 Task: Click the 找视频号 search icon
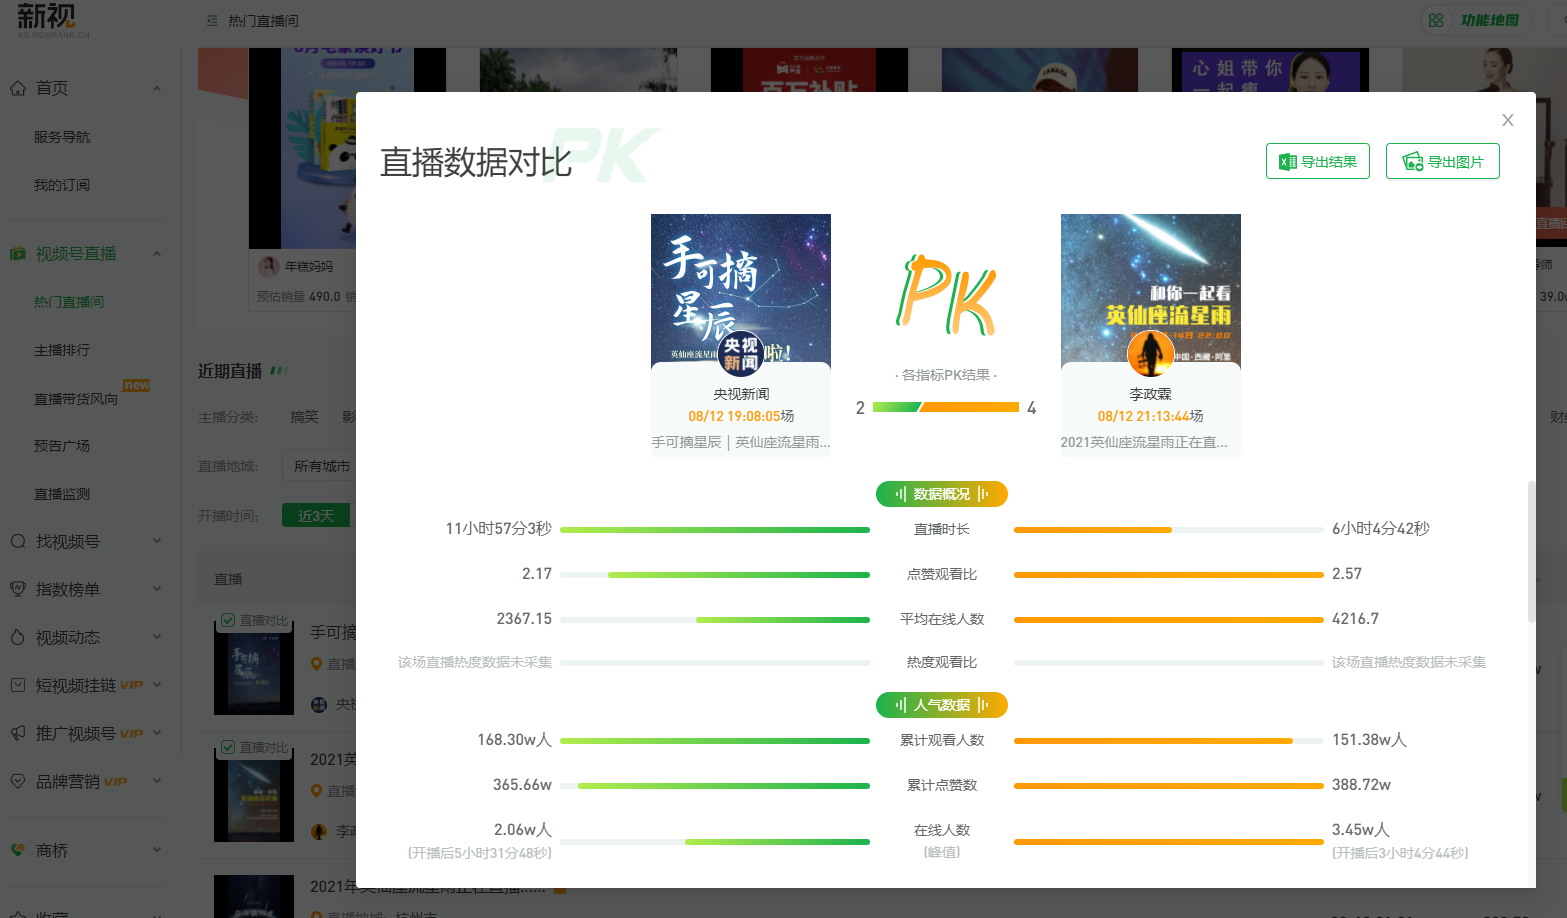coord(18,541)
